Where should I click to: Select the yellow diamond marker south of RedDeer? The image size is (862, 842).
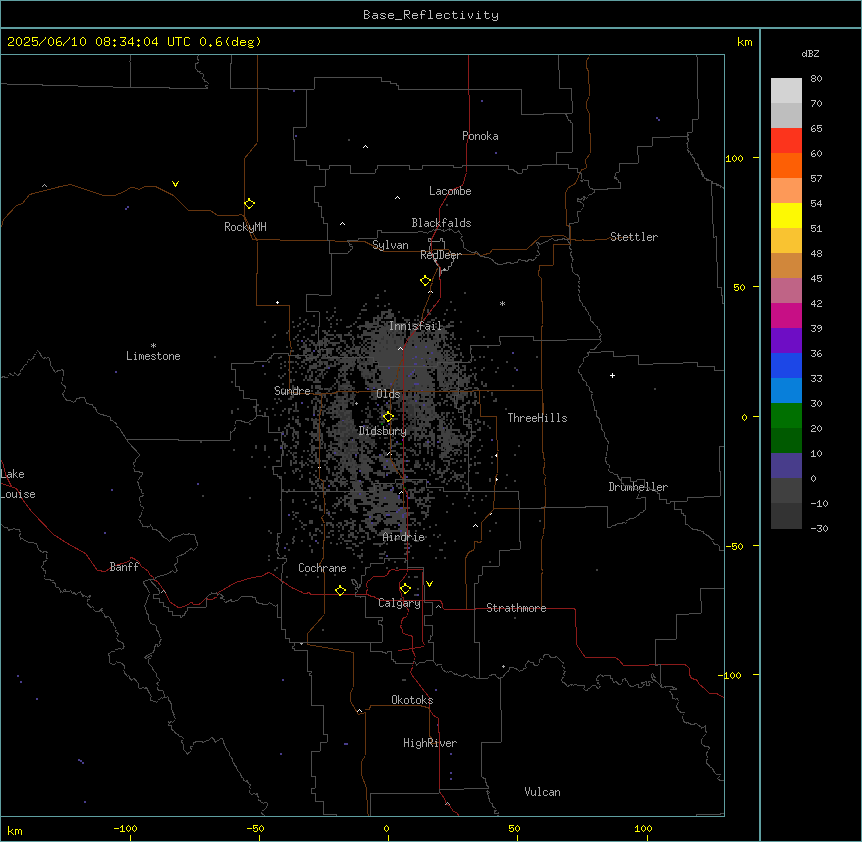point(426,281)
